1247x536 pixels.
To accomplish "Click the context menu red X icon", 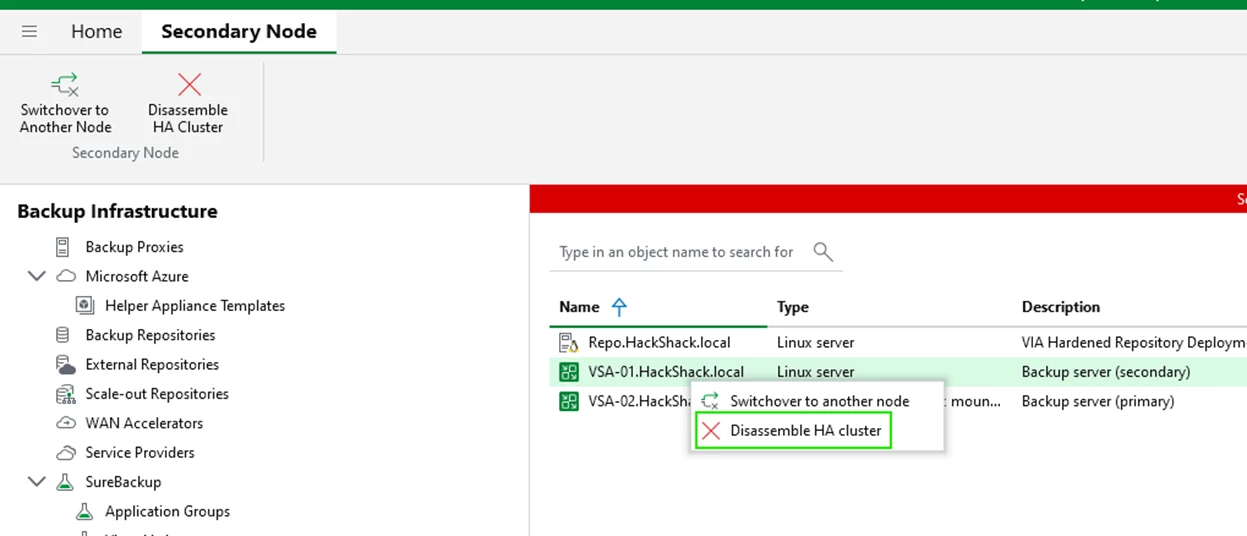I will click(711, 431).
